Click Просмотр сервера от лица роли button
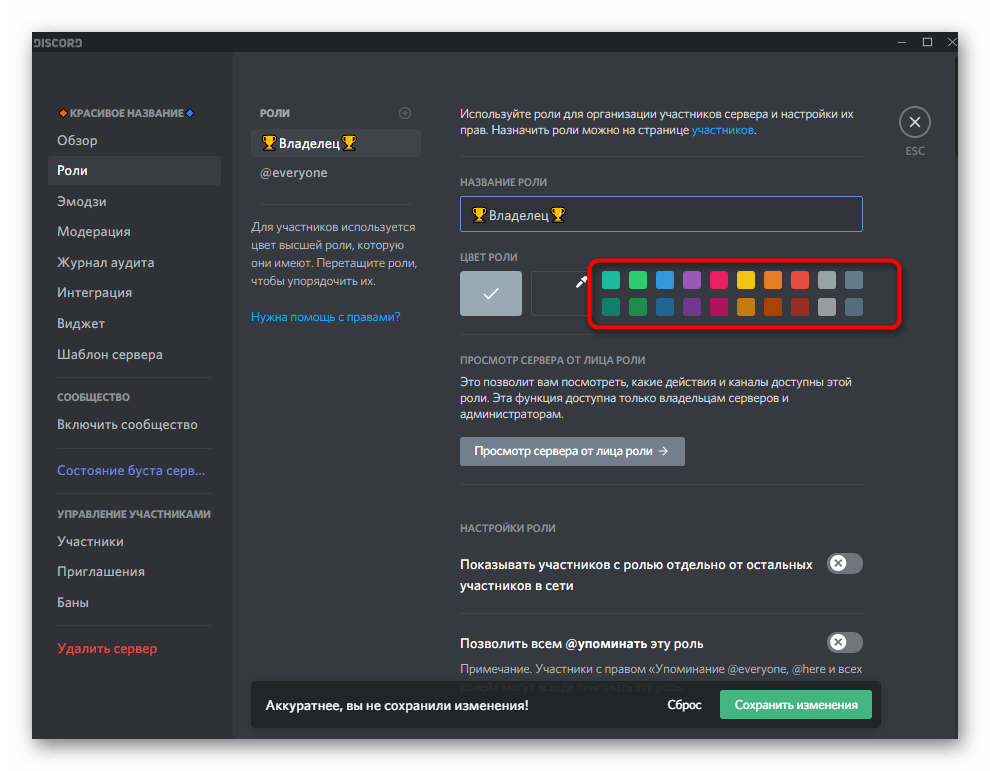This screenshot has width=990, height=771. click(572, 451)
